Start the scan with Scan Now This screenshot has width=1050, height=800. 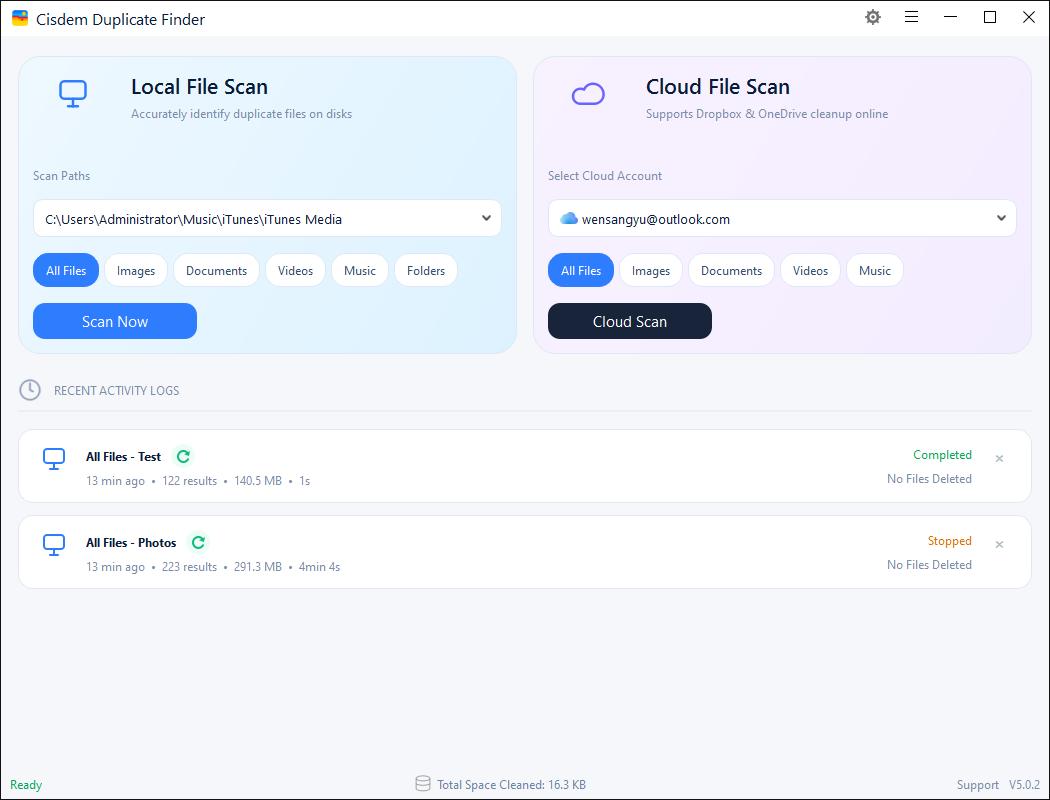click(115, 321)
